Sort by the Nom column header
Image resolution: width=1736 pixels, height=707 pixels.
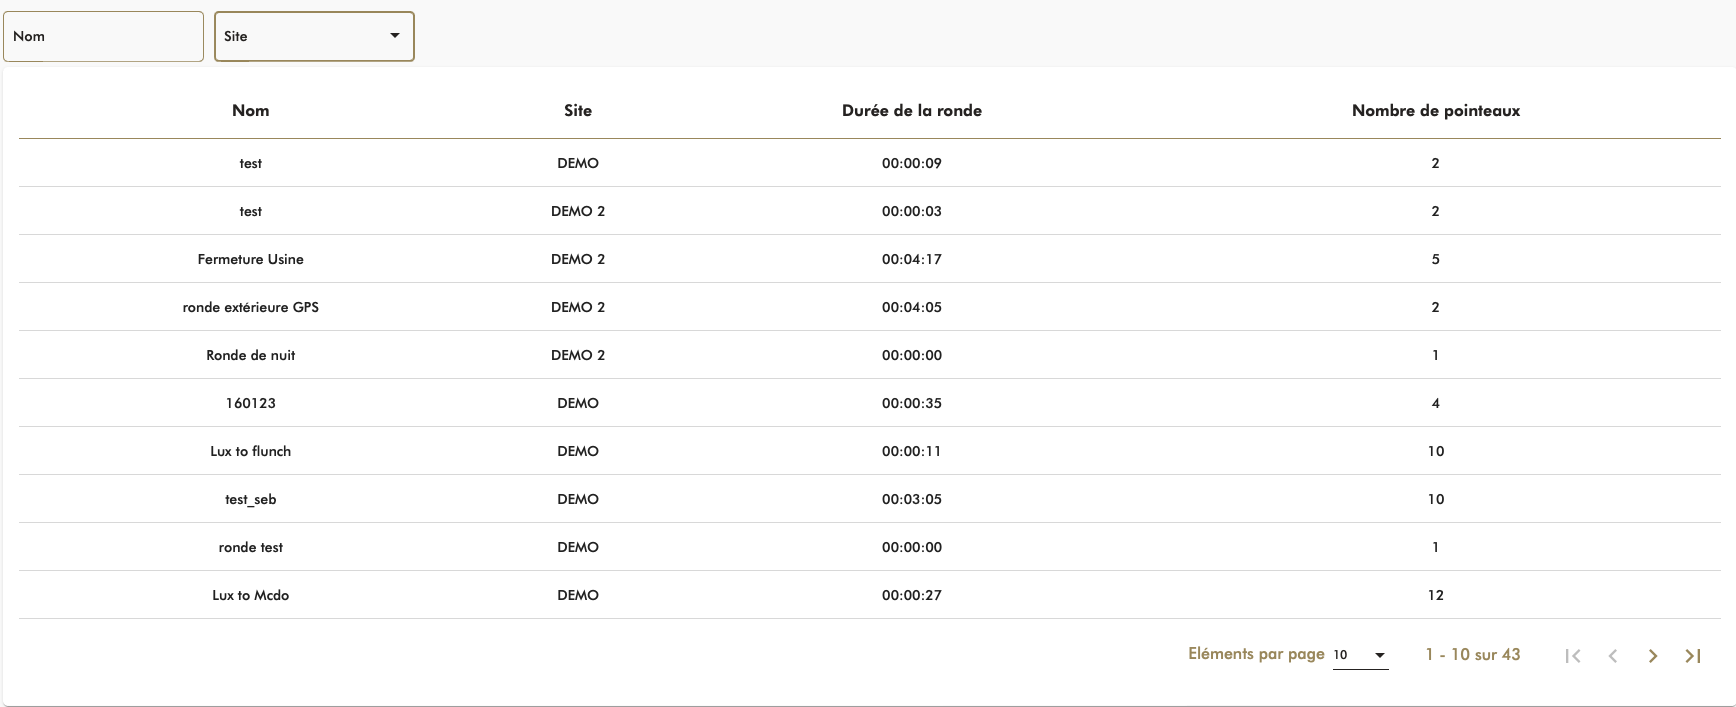250,111
